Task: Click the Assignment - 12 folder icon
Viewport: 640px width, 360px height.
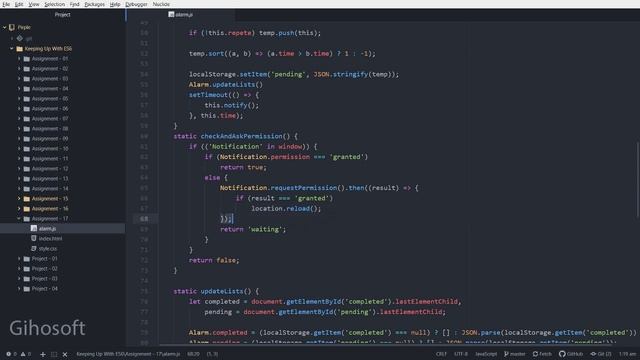Action: [x=27, y=169]
